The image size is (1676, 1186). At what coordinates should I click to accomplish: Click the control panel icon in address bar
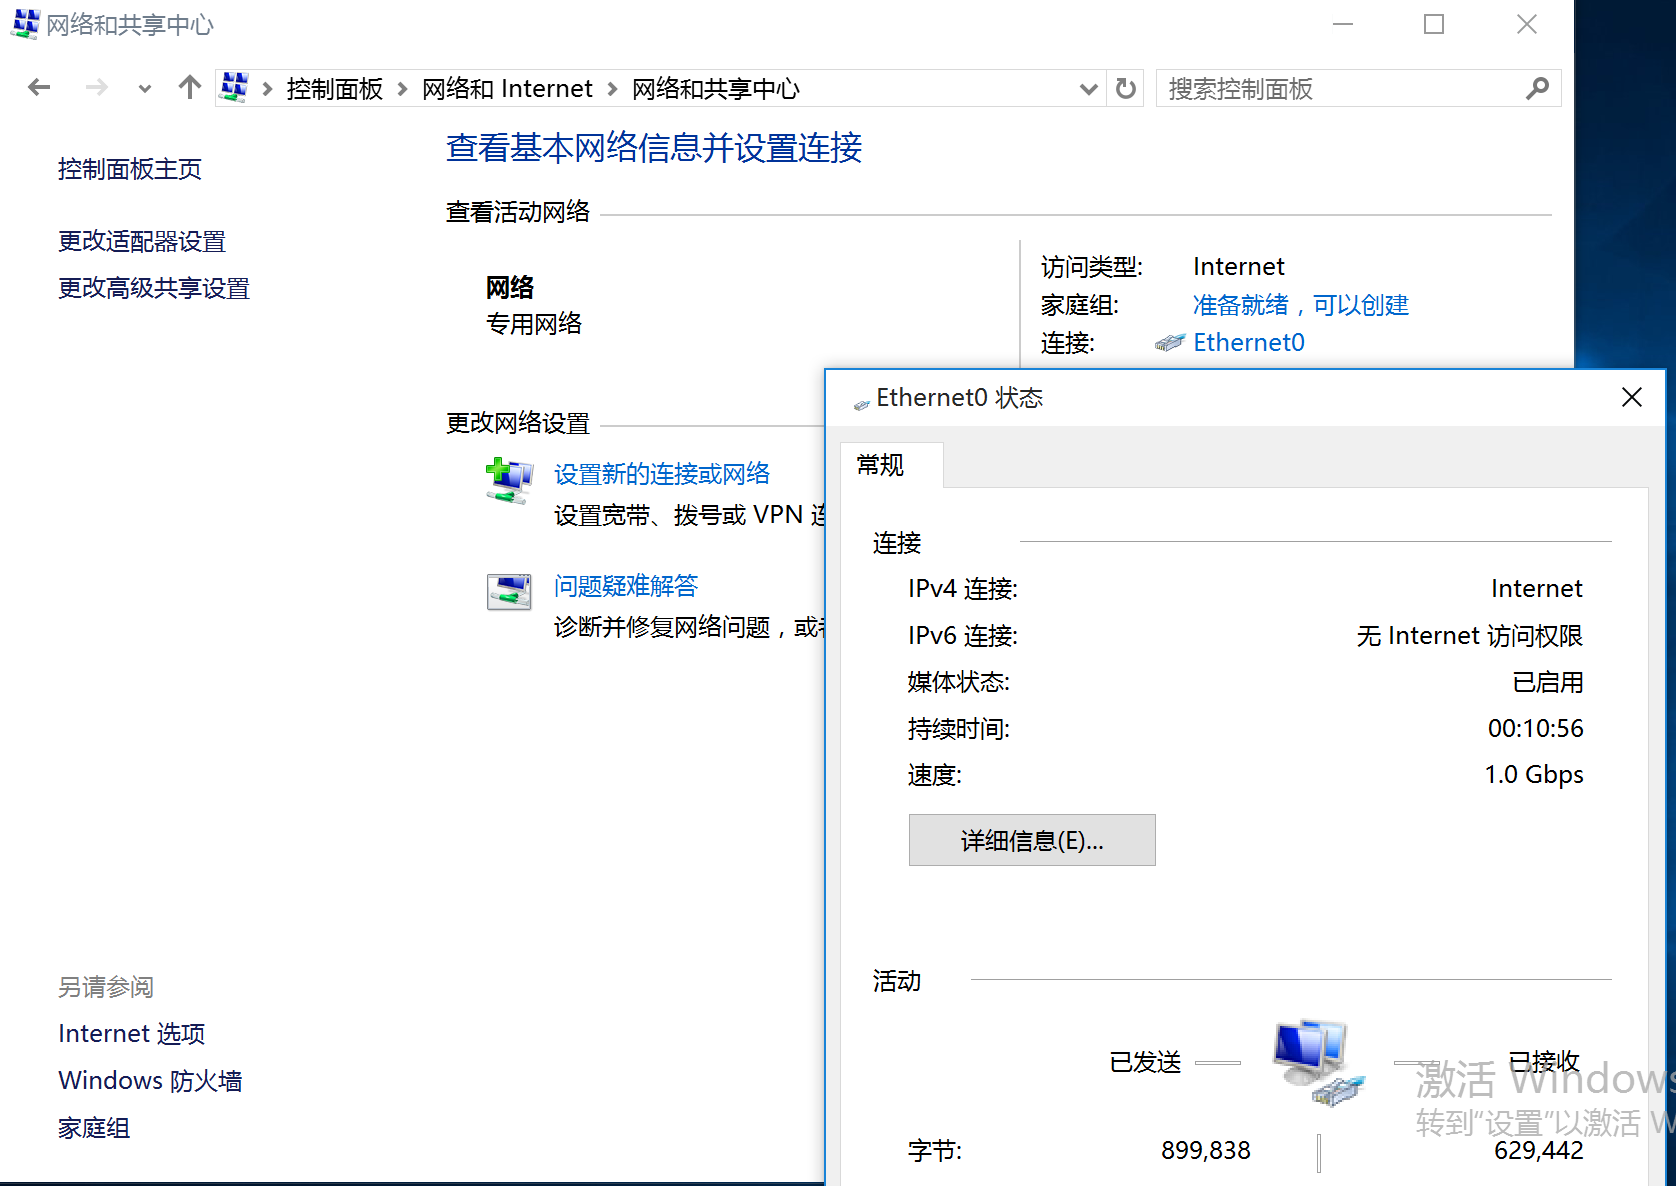(235, 88)
